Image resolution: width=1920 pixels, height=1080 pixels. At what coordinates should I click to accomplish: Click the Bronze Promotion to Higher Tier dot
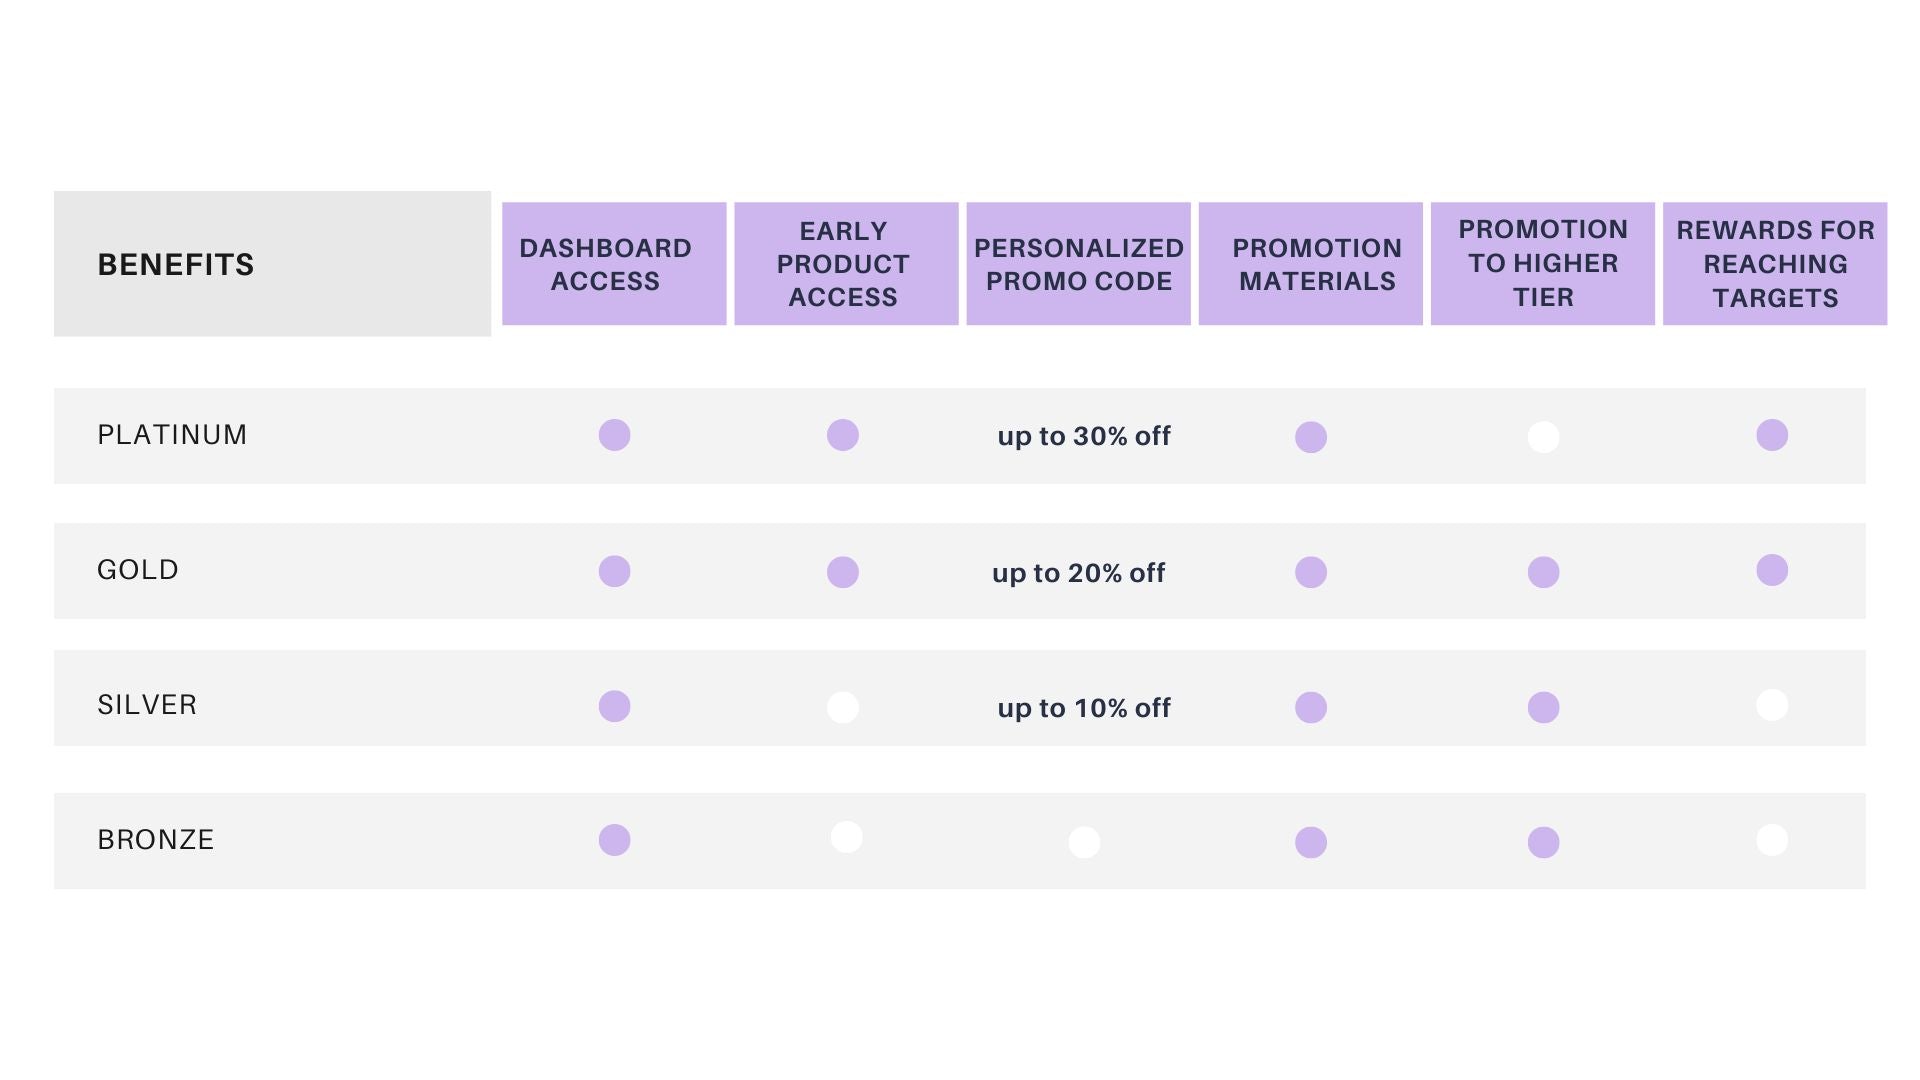1543,842
